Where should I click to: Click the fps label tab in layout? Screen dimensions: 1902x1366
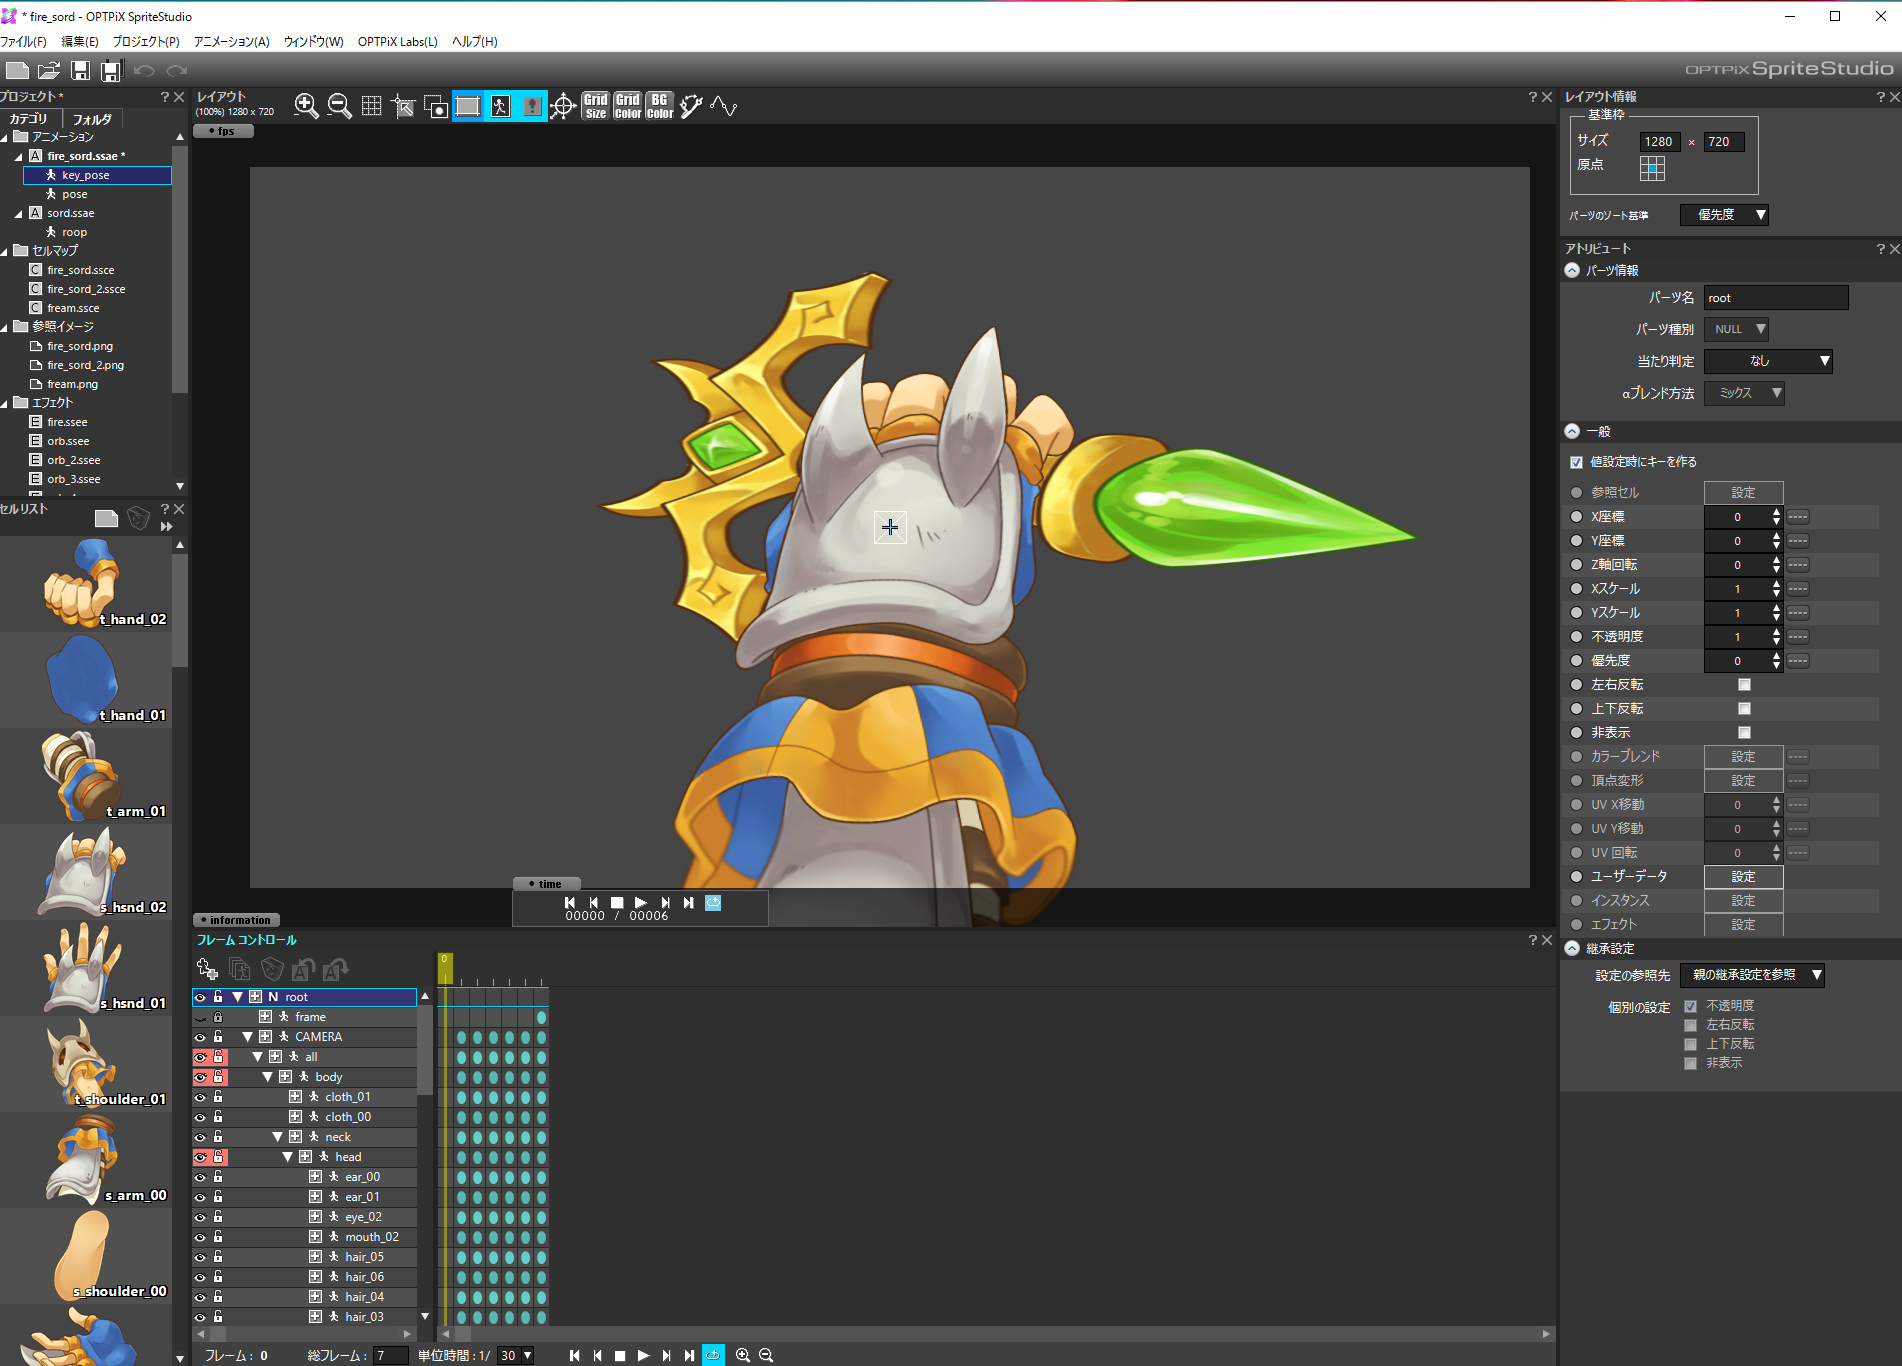pyautogui.click(x=223, y=131)
